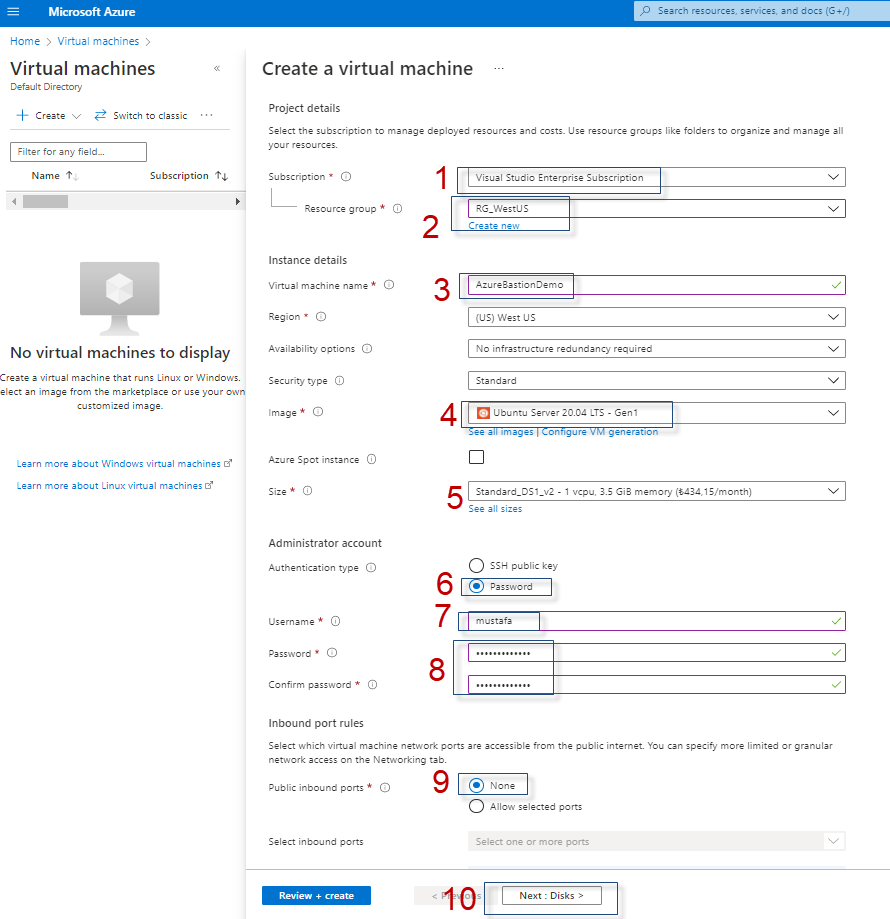Show info tooltip for Confirm password
This screenshot has height=919, width=890.
click(x=372, y=684)
